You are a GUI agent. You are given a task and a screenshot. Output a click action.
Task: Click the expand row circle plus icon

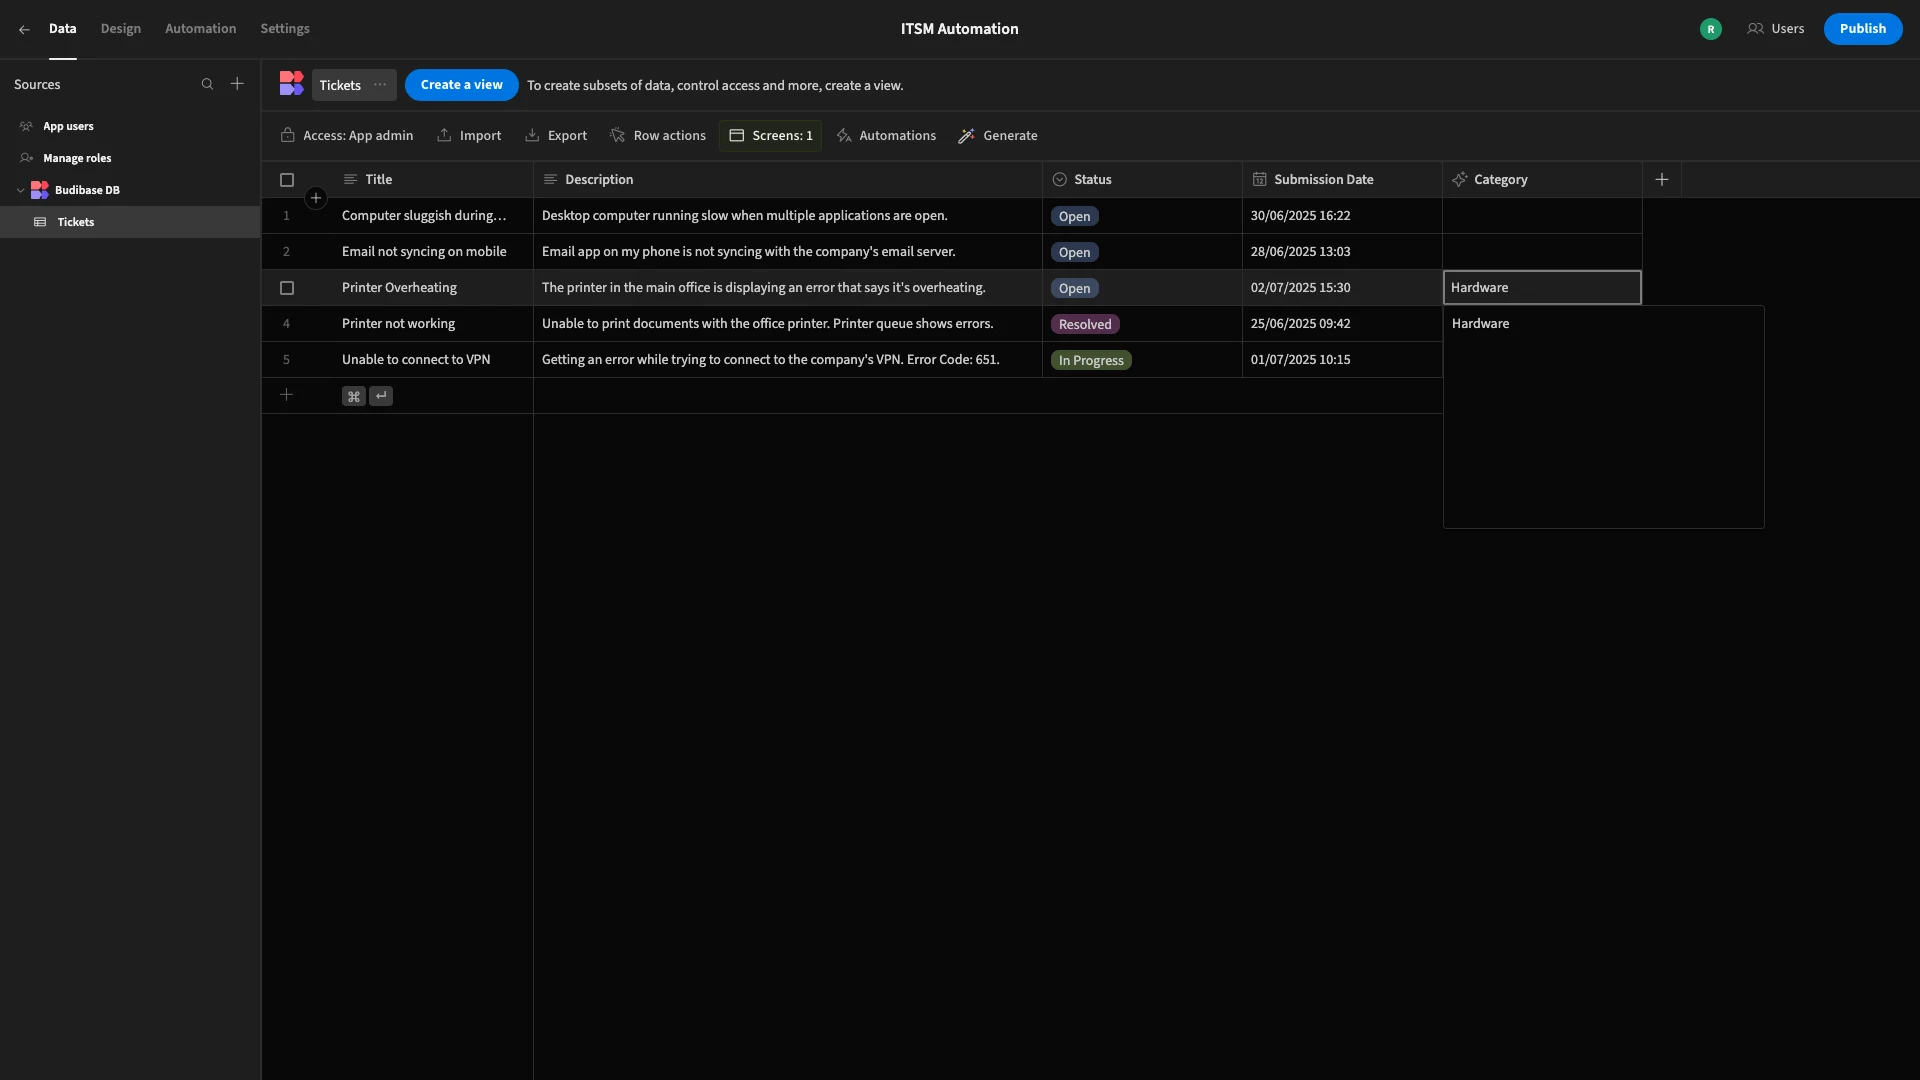pos(316,198)
